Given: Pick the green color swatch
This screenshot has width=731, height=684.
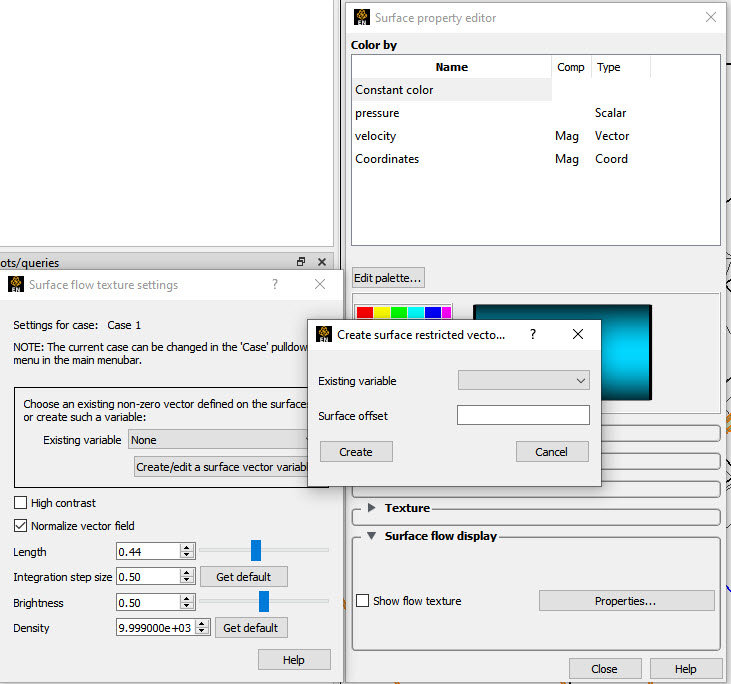Looking at the screenshot, I should (399, 312).
